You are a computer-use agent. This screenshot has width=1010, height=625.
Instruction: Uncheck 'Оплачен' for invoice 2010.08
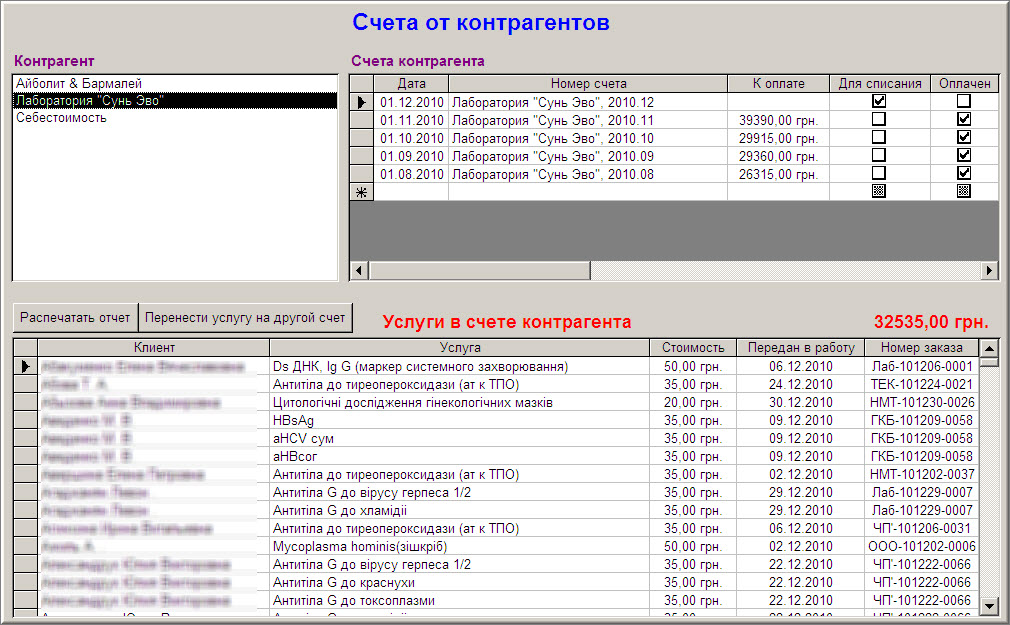pyautogui.click(x=964, y=173)
